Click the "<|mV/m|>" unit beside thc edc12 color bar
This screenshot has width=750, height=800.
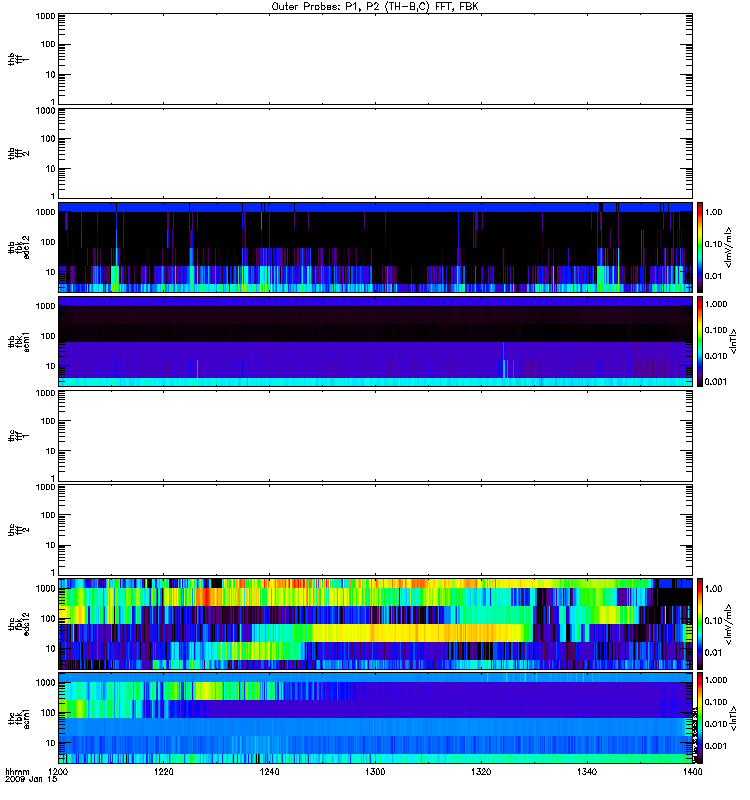[x=729, y=624]
